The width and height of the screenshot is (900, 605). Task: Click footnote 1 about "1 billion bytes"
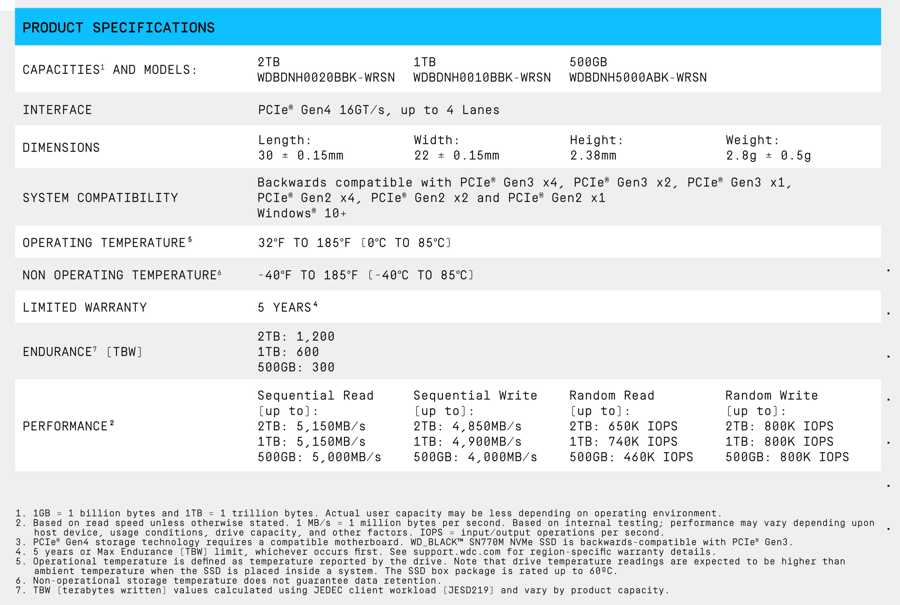click(x=367, y=513)
